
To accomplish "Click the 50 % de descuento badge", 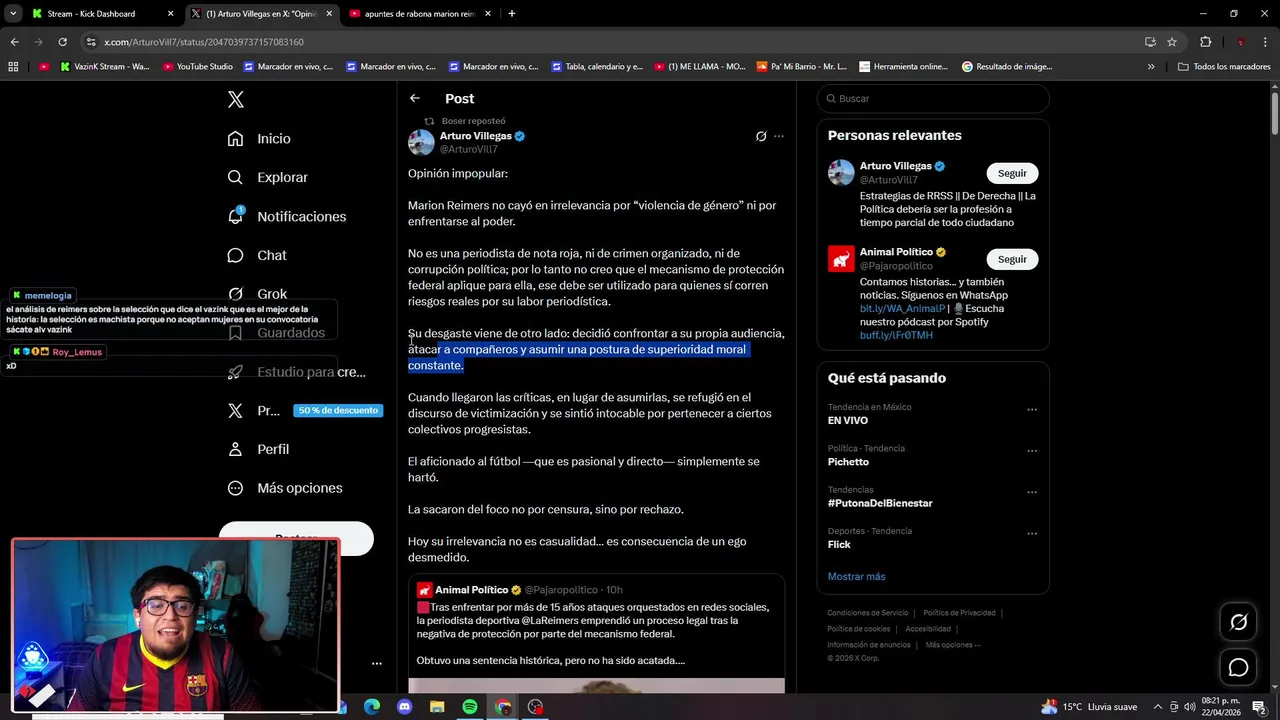I will click(x=338, y=410).
